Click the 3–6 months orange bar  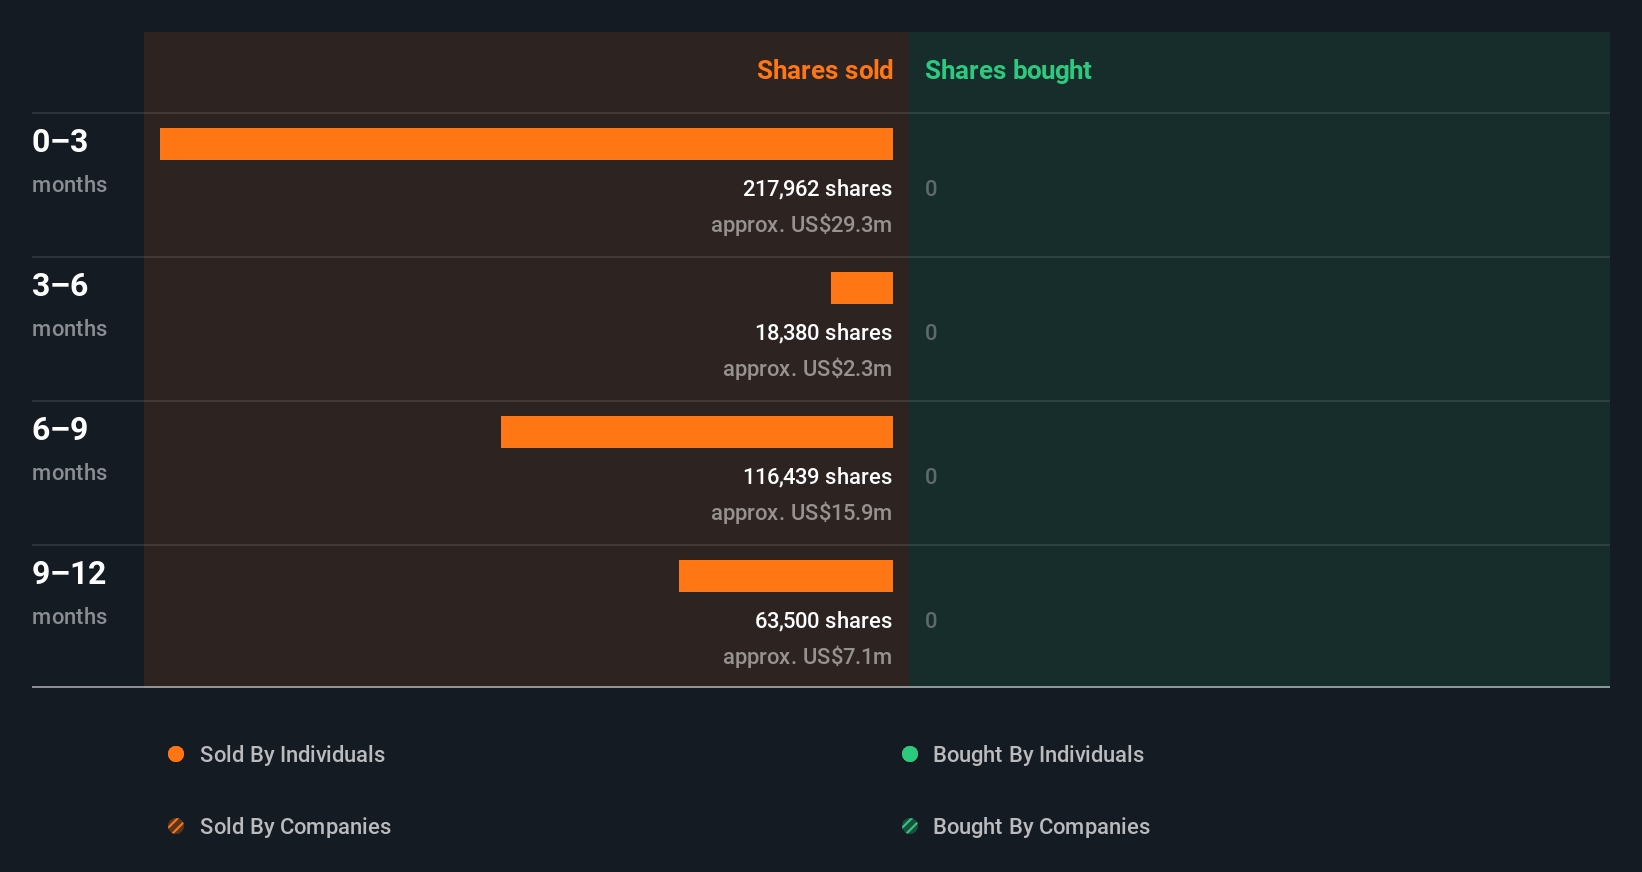861,288
